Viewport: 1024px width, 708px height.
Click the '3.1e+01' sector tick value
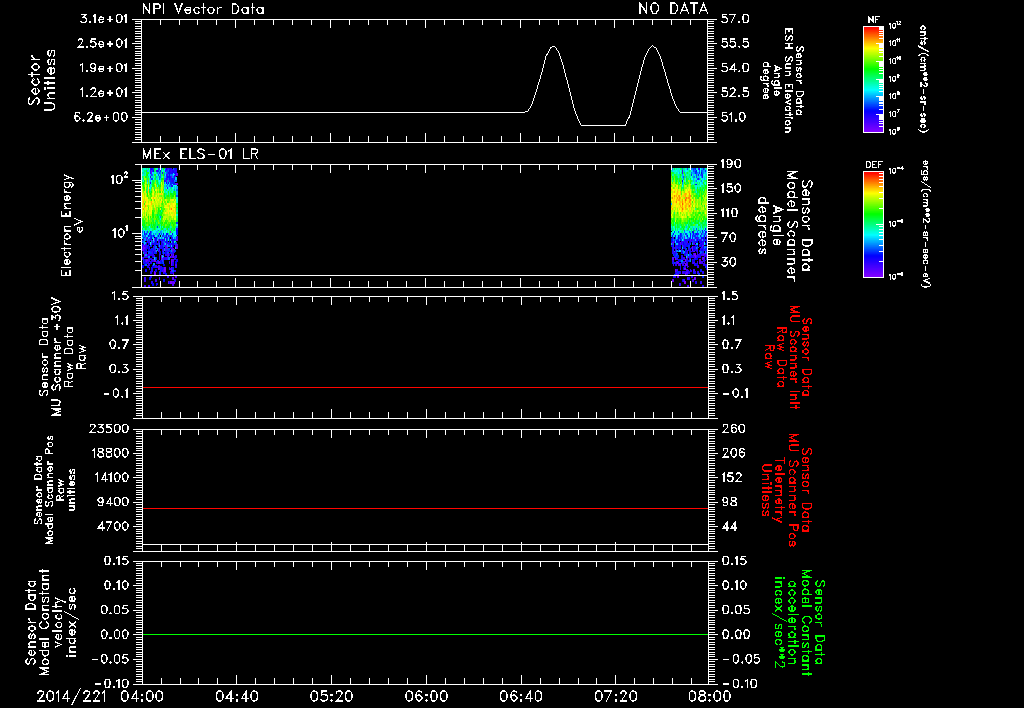[104, 19]
